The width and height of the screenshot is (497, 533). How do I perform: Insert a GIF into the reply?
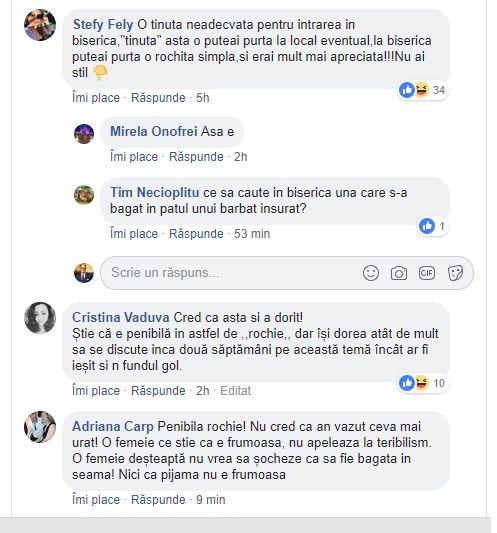427,273
